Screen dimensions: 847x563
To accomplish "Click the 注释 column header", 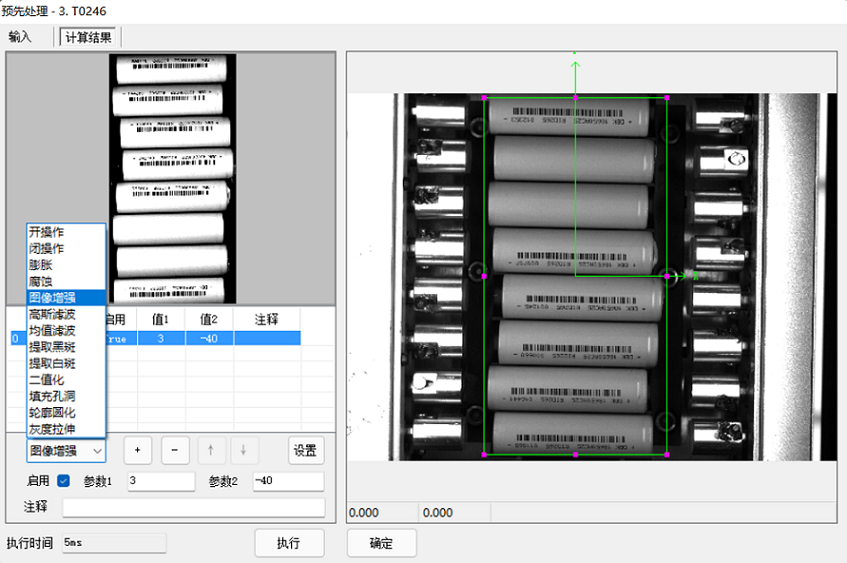I will [266, 319].
